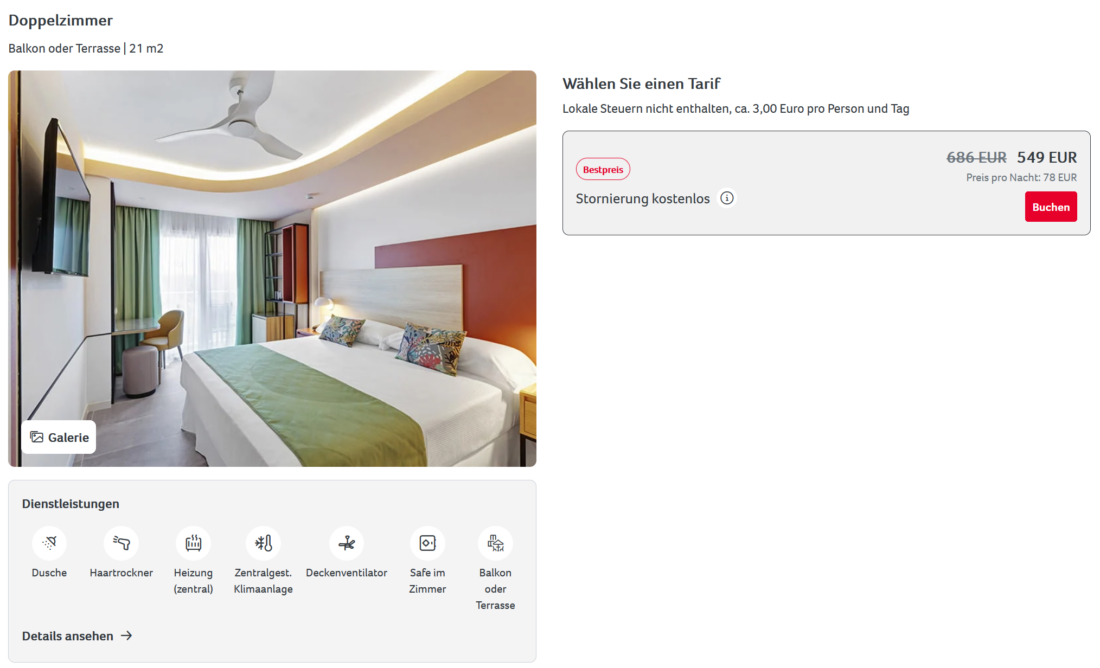Image resolution: width=1100 pixels, height=668 pixels.
Task: Click the Heizung (zentral) heating icon
Action: (x=193, y=543)
